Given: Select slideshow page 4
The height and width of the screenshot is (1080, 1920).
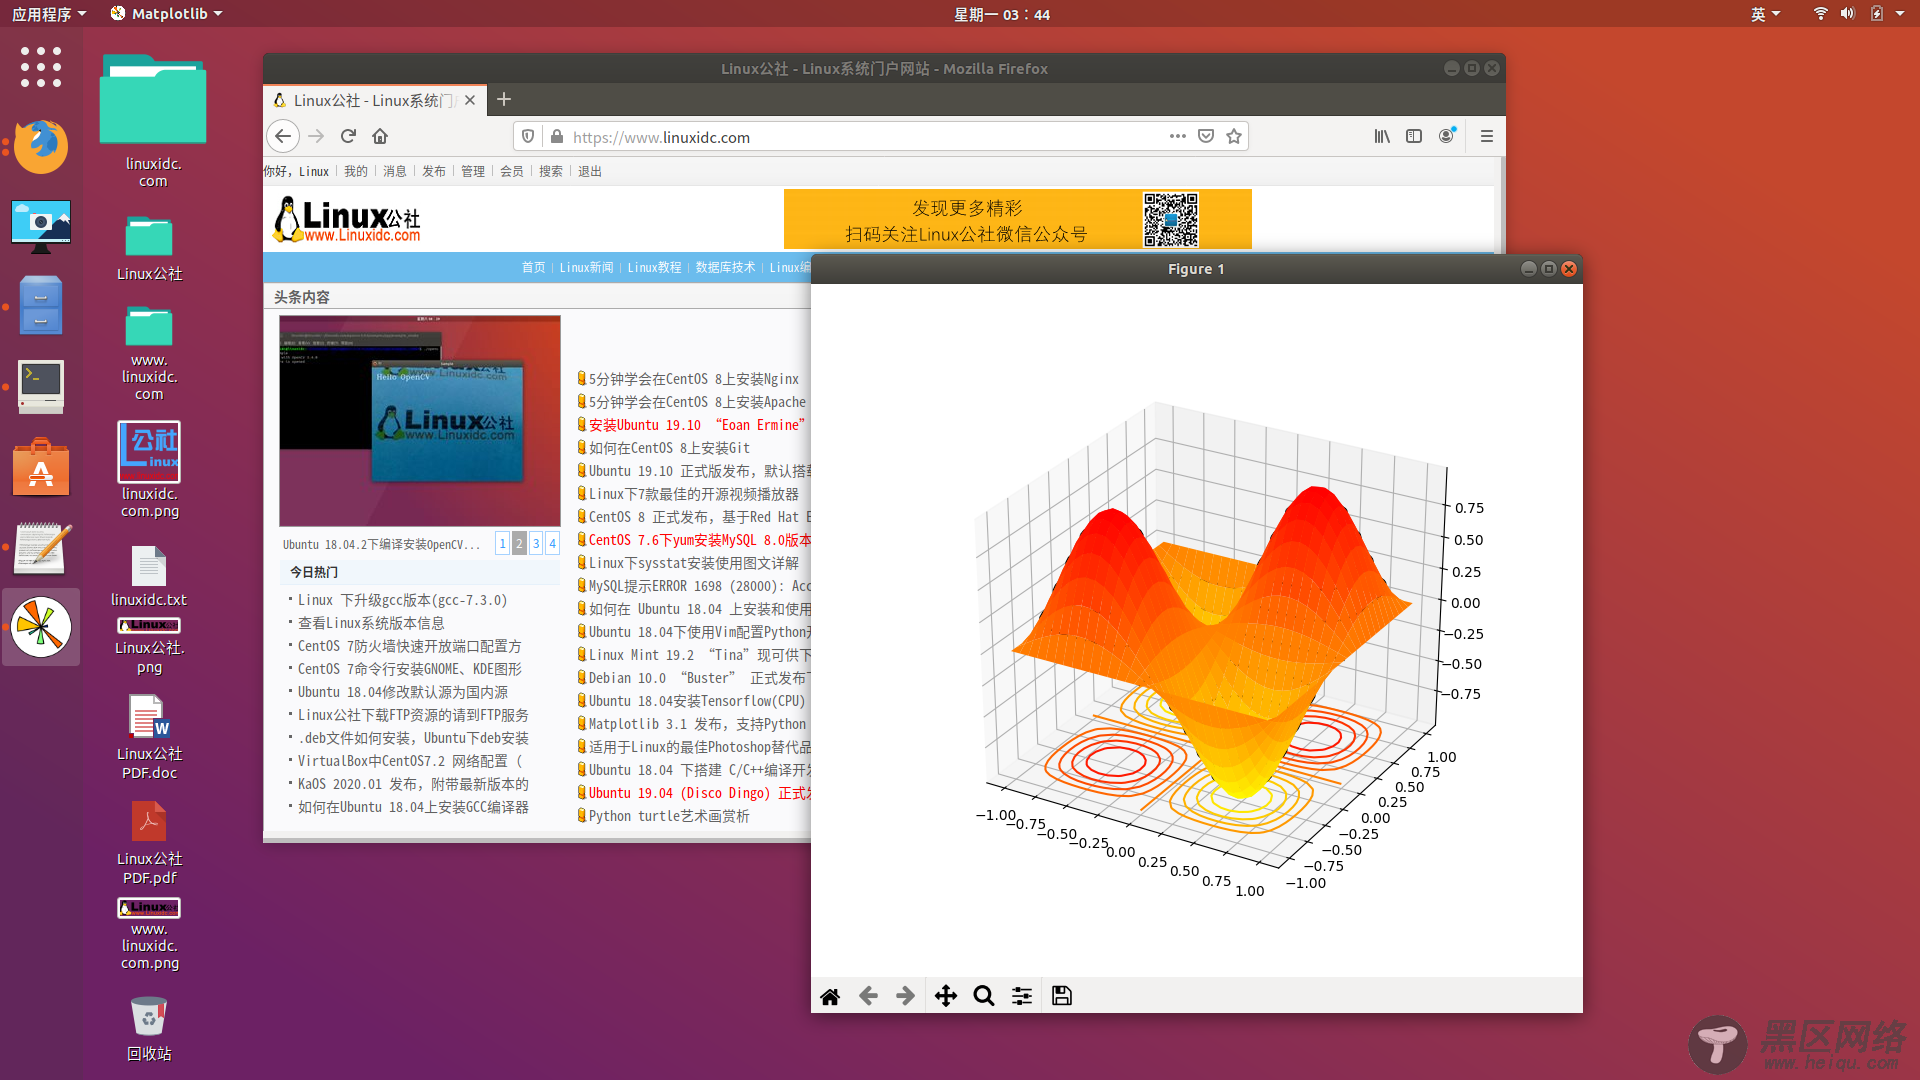Looking at the screenshot, I should pos(552,543).
